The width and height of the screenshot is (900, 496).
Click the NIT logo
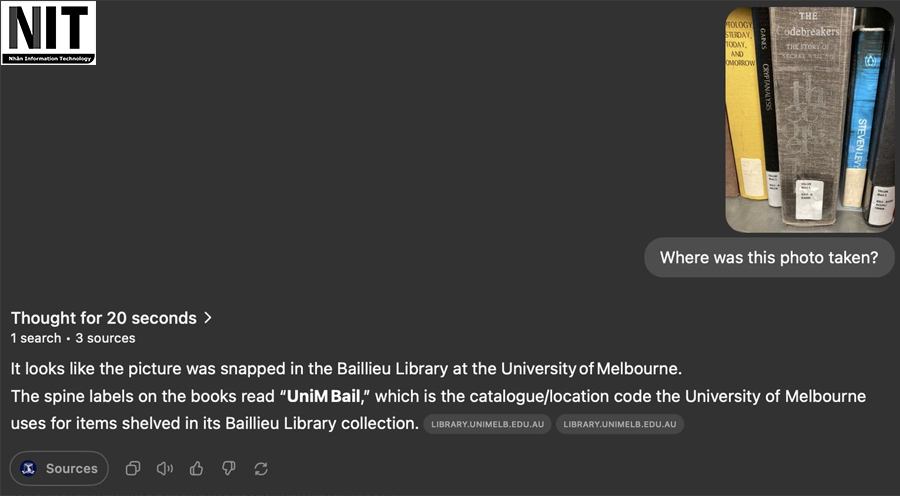[x=49, y=33]
